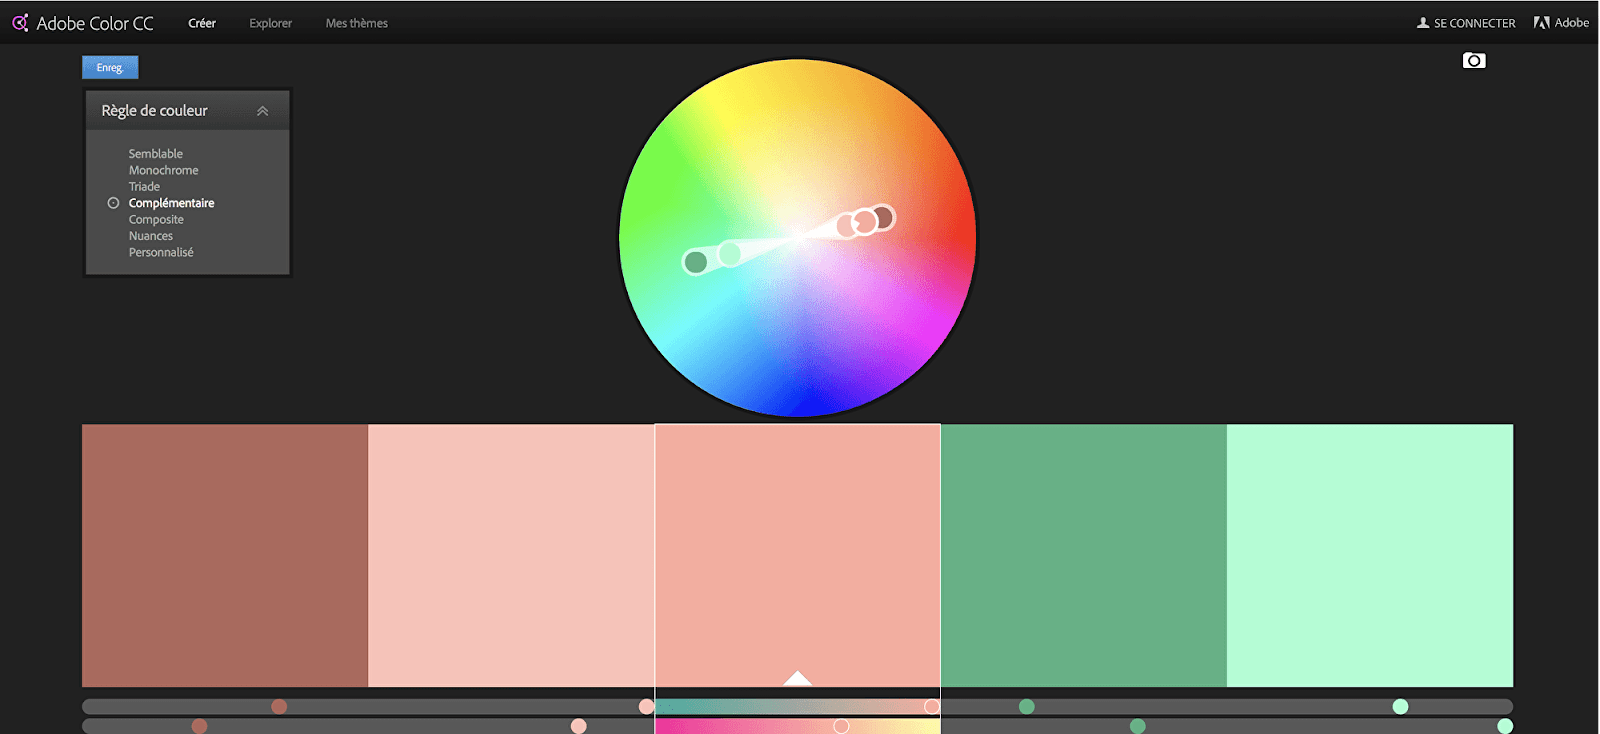Image resolution: width=1600 pixels, height=734 pixels.
Task: Collapse the Règle de couleur panel chevron
Action: pos(262,111)
